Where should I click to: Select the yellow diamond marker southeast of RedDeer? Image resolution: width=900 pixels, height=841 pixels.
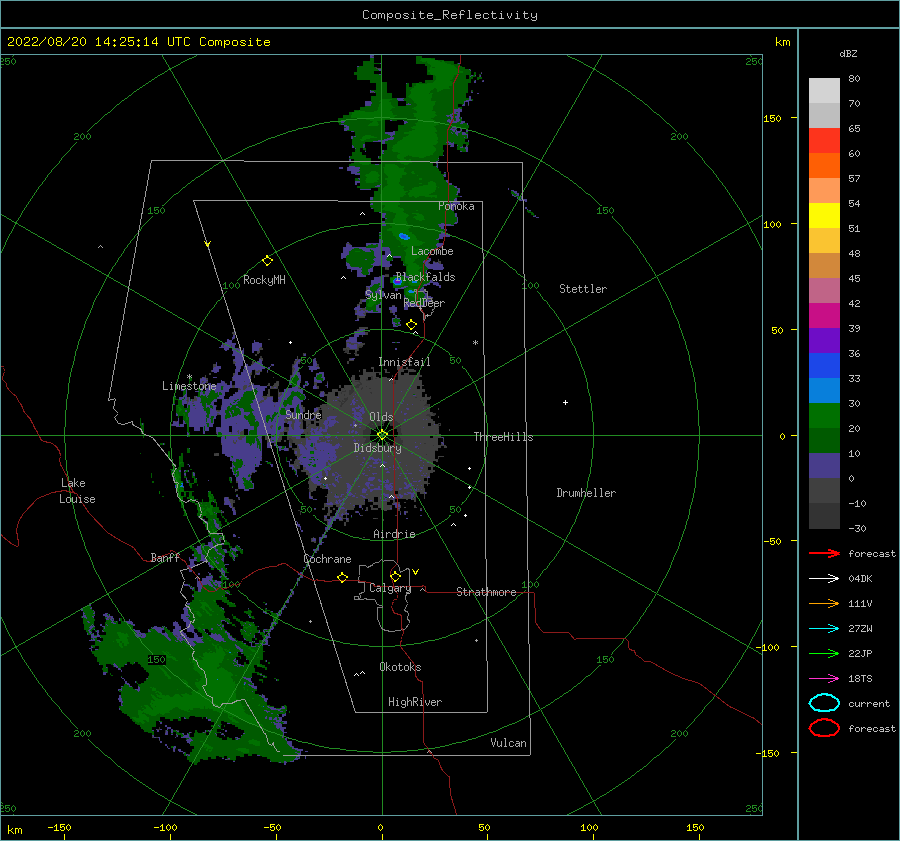(x=411, y=325)
